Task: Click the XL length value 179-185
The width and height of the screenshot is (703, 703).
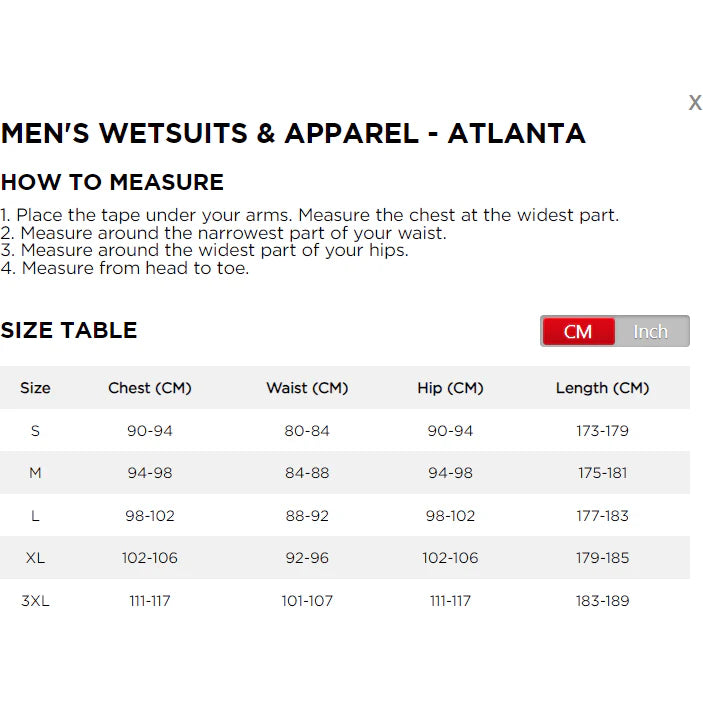Action: (602, 558)
